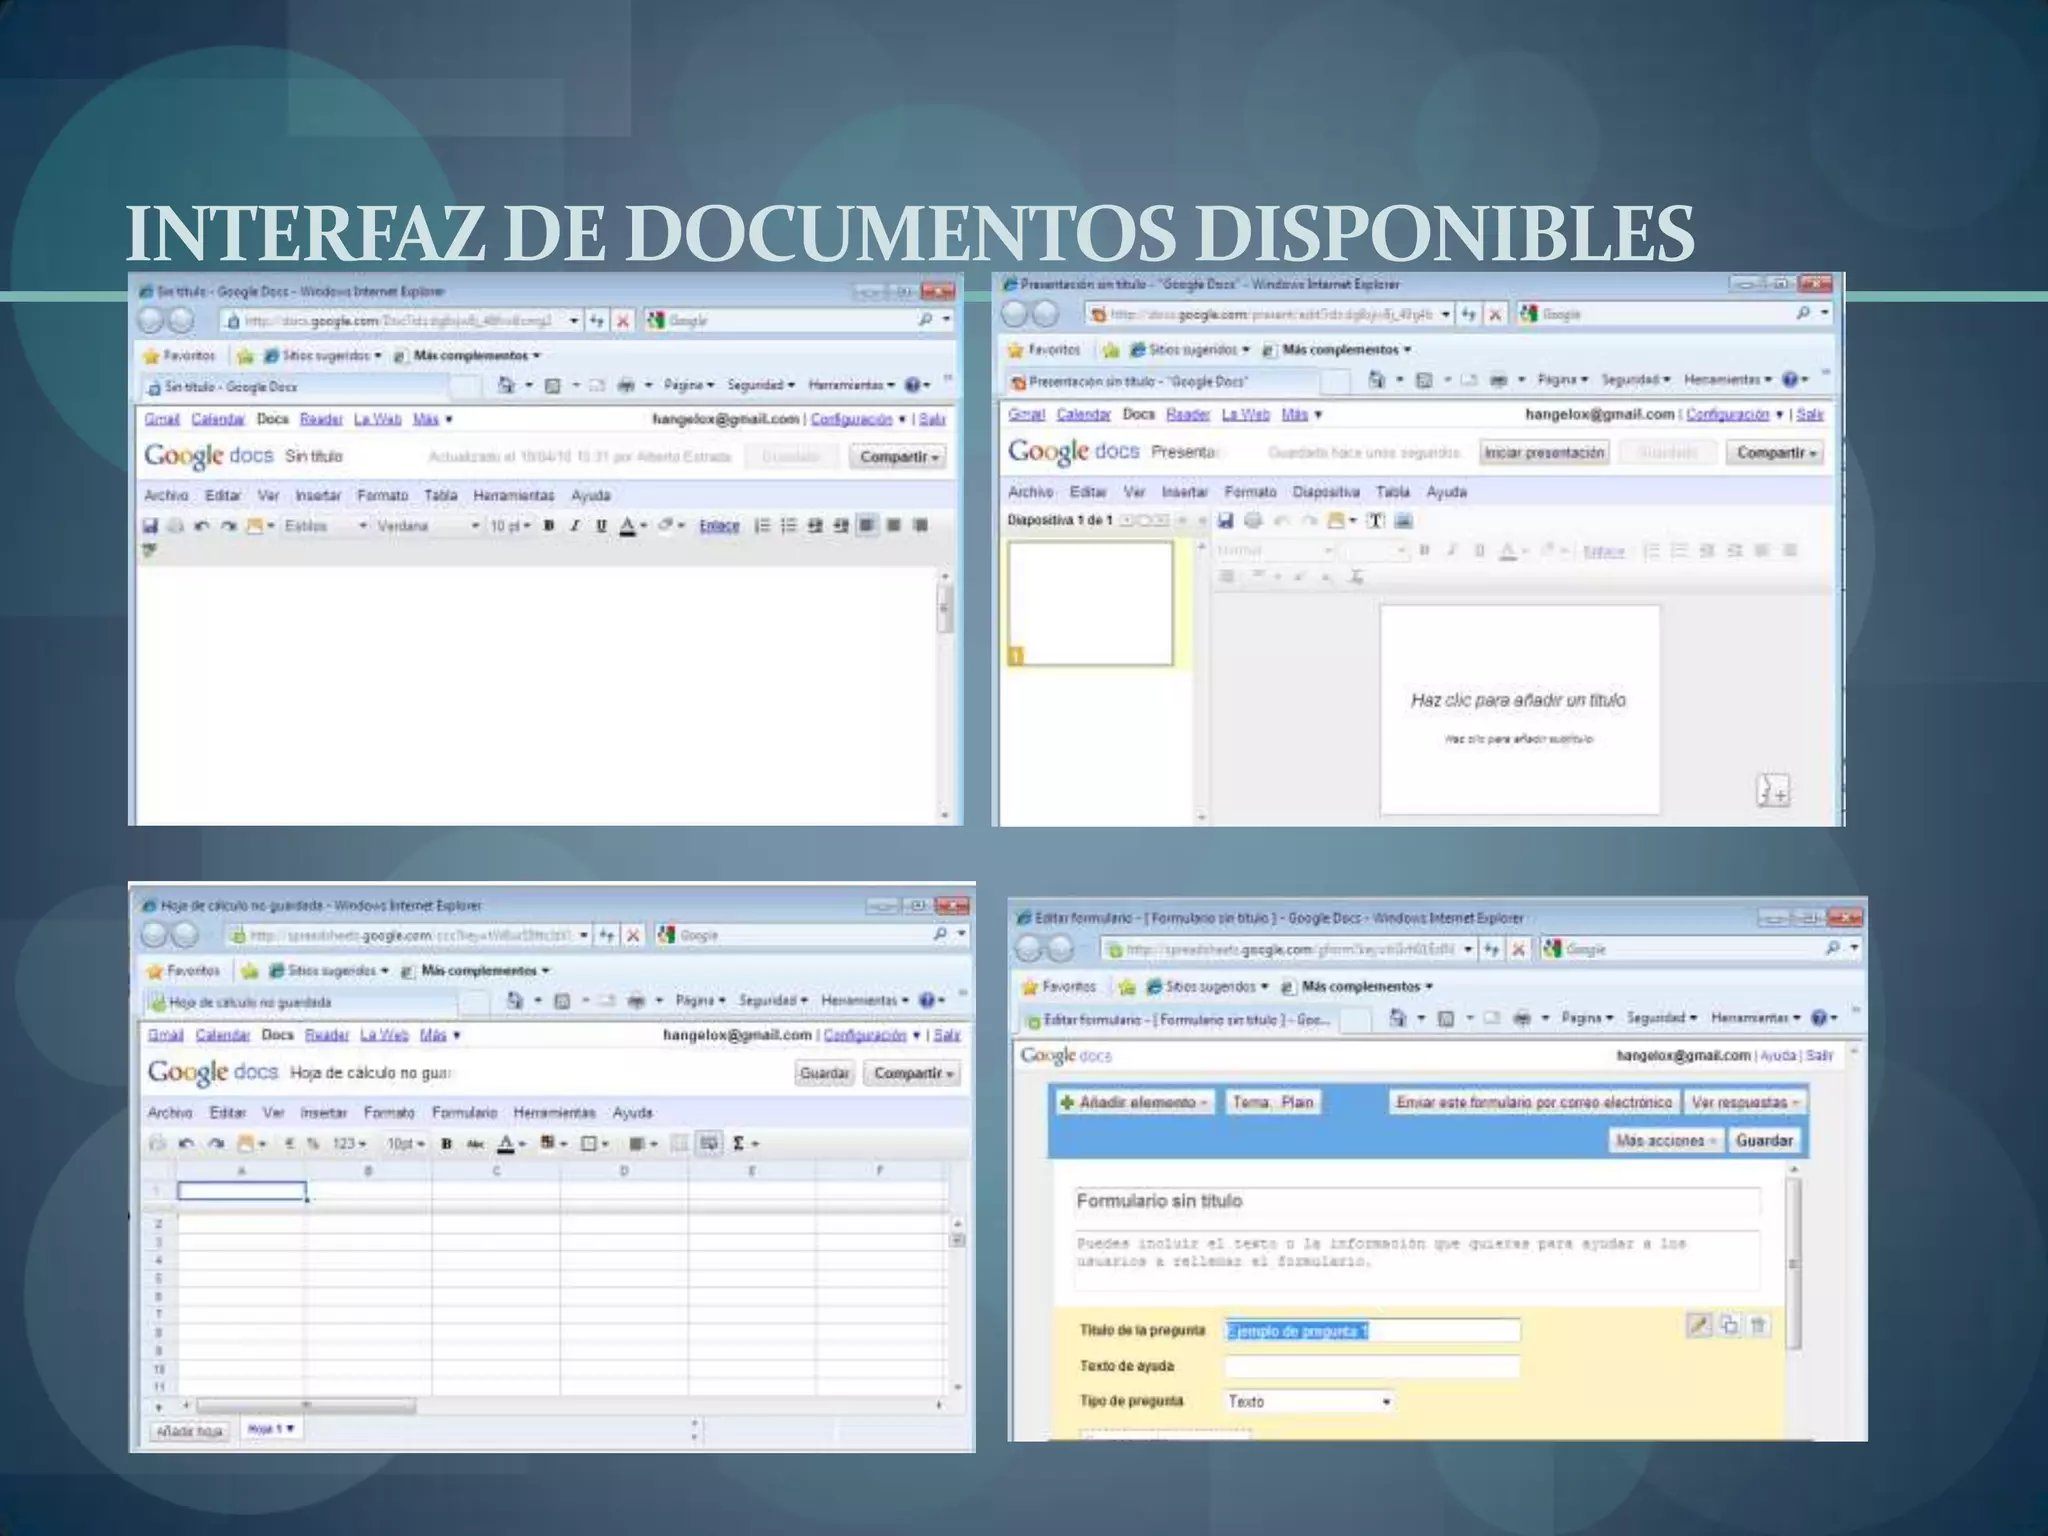Open the Herramientas menu in the spreadsheet window

[554, 1112]
